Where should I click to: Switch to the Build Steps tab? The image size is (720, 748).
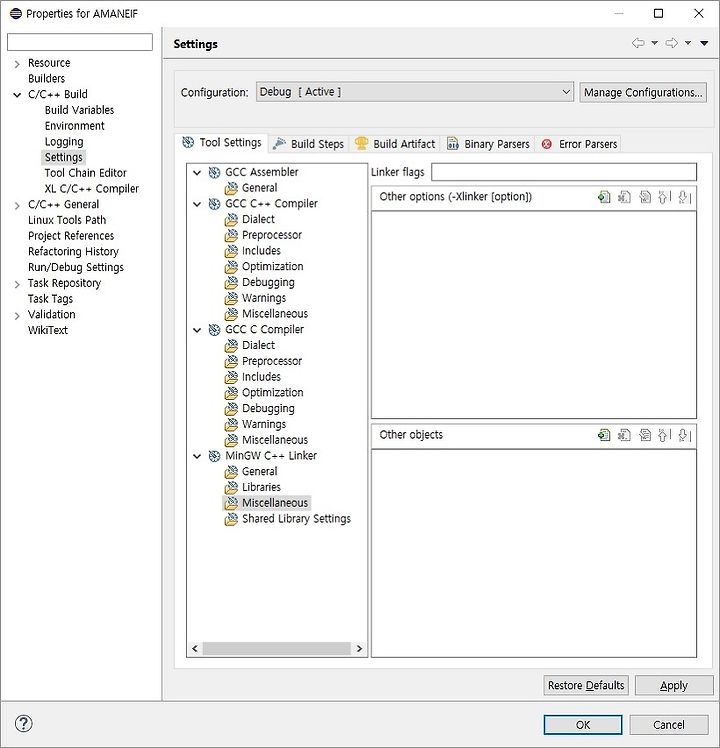click(x=309, y=144)
